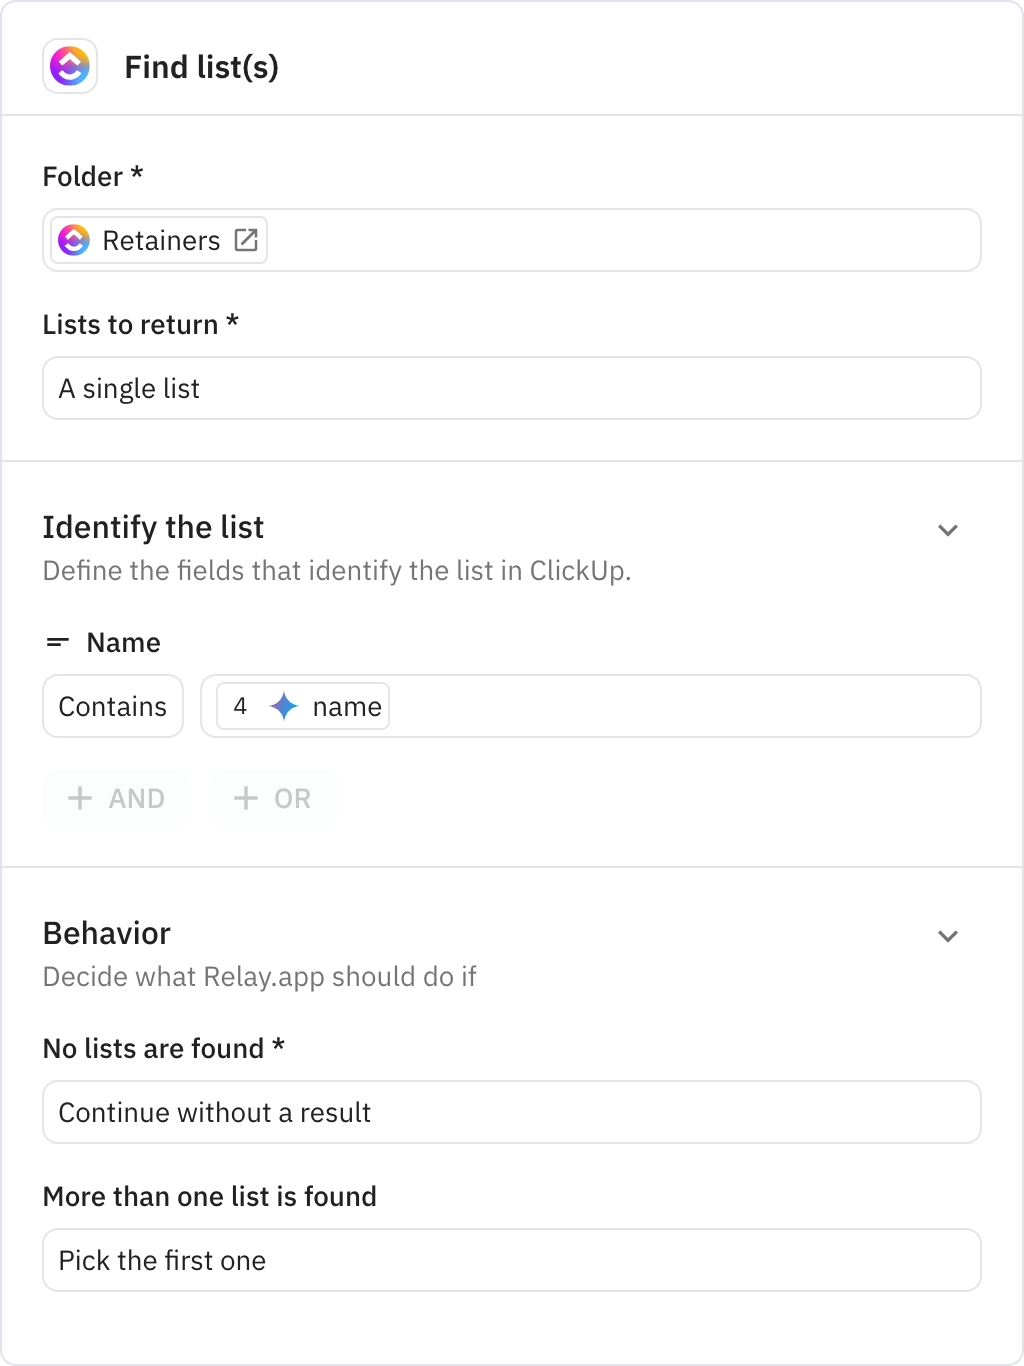
Task: Open the "More than one list is found" dropdown
Action: point(511,1260)
